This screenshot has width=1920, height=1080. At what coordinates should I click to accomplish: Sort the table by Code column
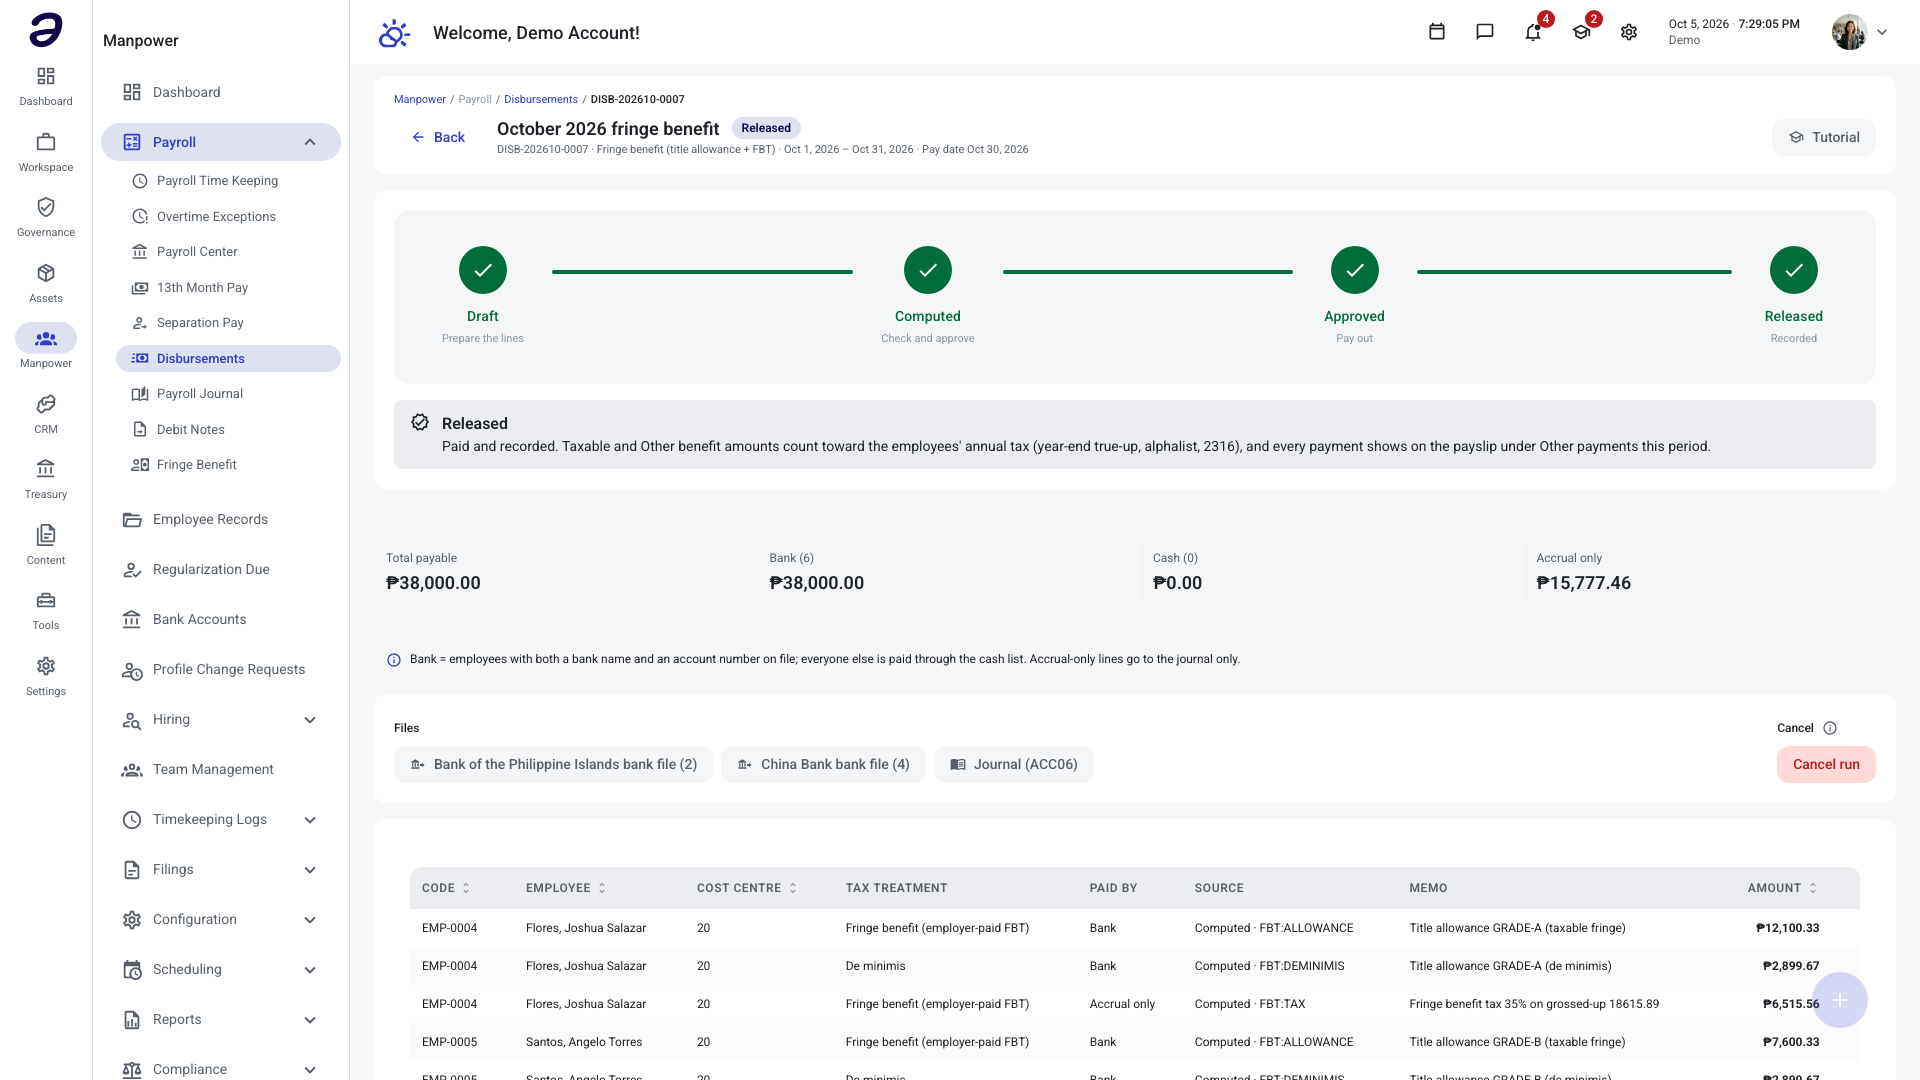446,888
